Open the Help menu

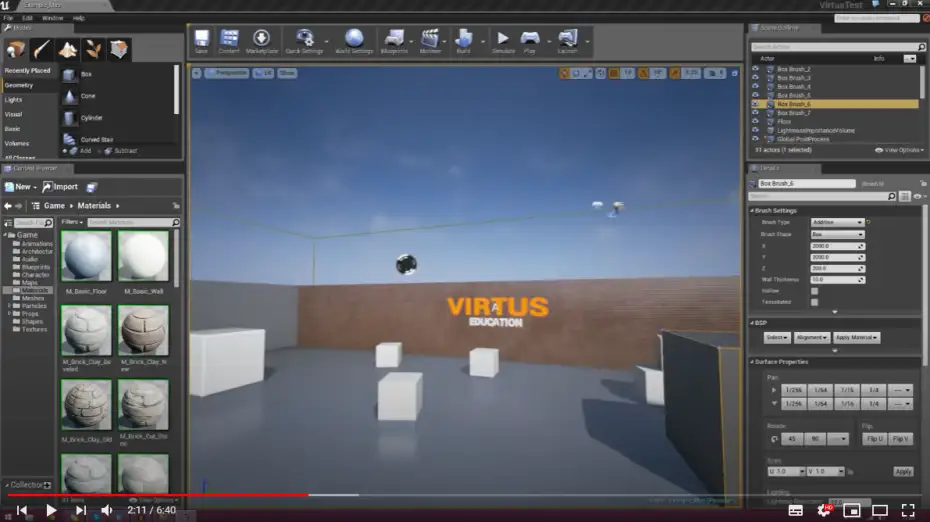point(78,18)
